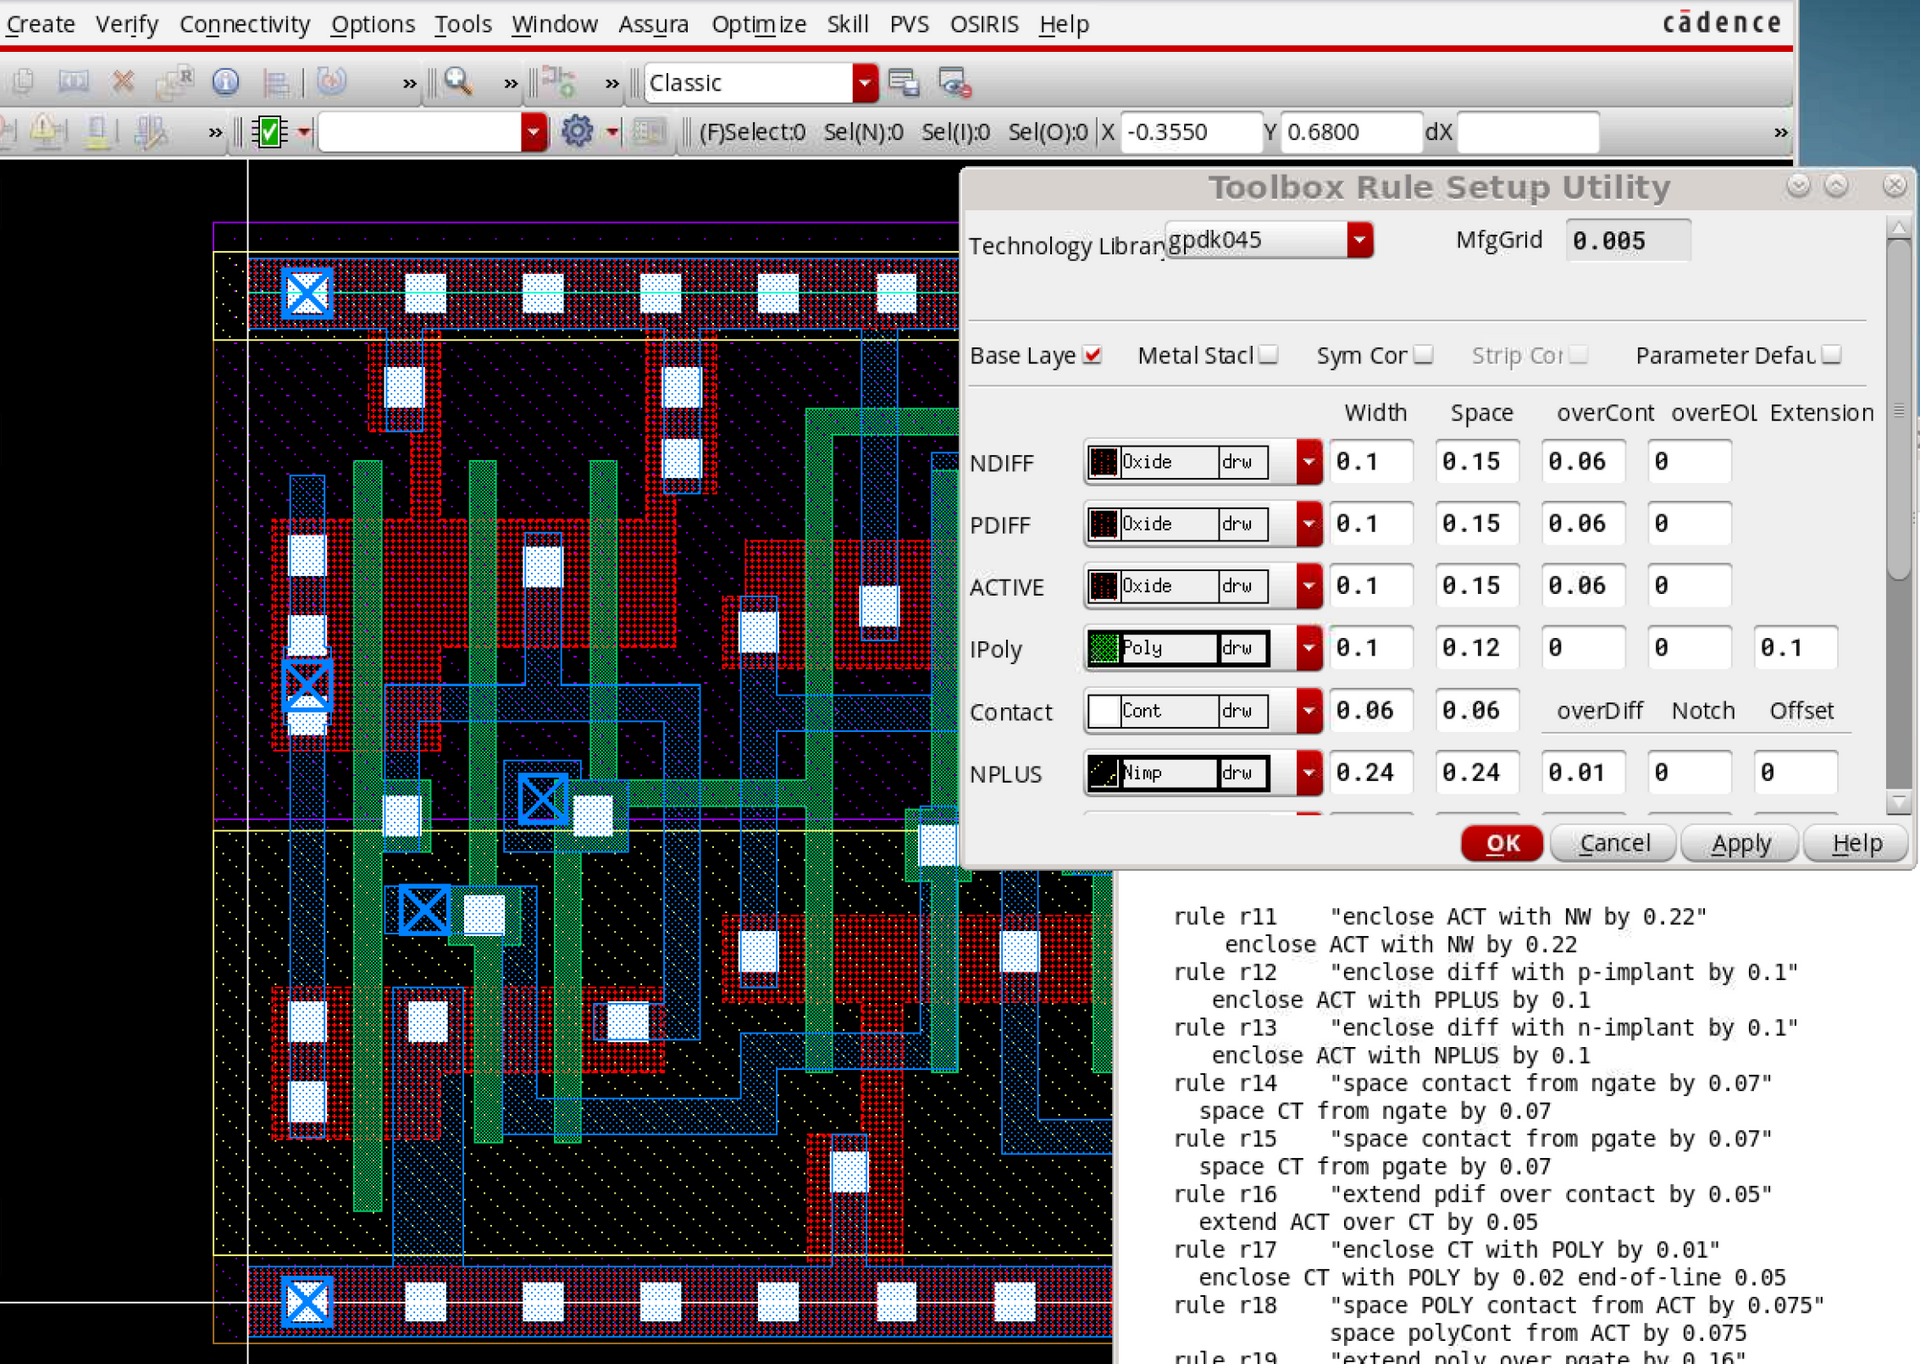Image resolution: width=1920 pixels, height=1364 pixels.
Task: Open the OSIRIS menu
Action: (x=984, y=24)
